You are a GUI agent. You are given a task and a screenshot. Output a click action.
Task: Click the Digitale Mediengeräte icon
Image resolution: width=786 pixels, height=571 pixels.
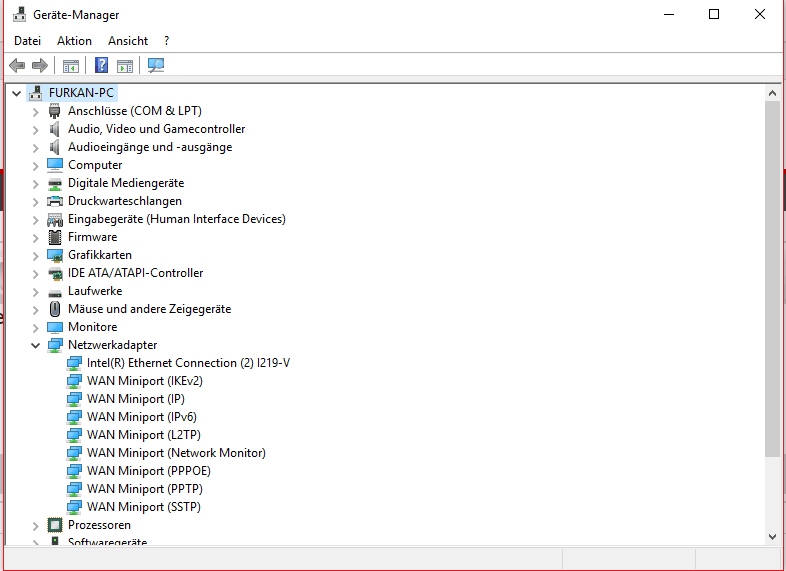[x=55, y=183]
